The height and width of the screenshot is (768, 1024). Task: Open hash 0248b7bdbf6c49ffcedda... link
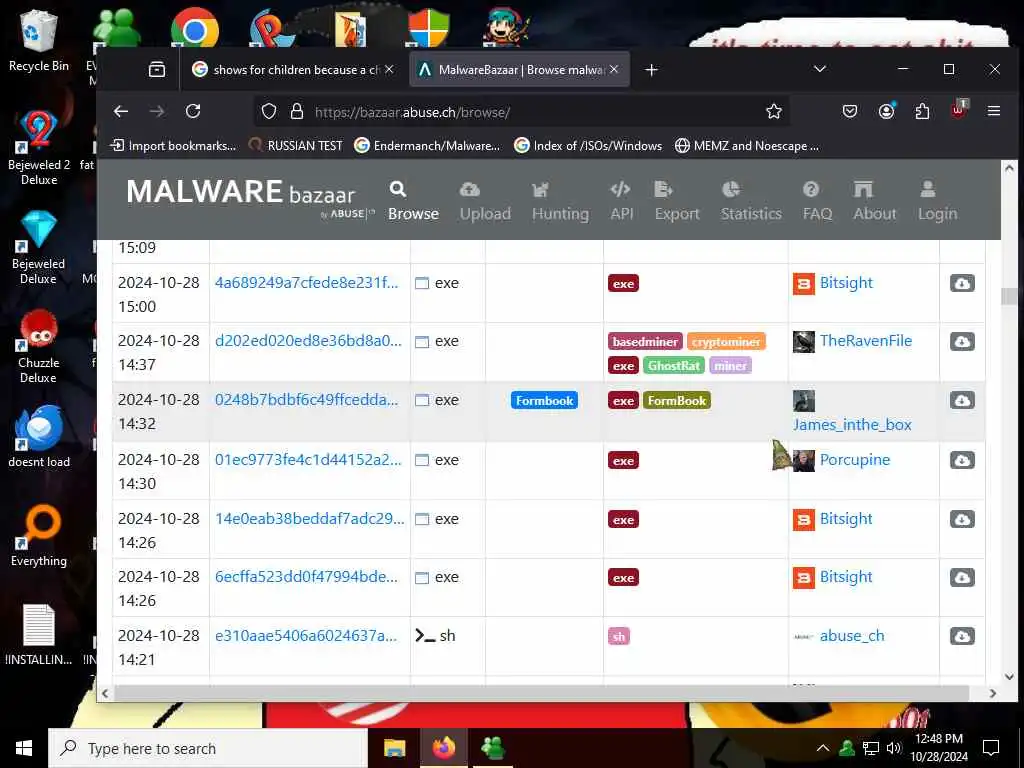pos(306,400)
